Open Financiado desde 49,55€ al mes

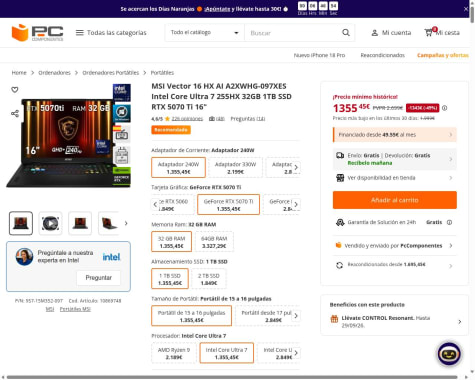point(395,135)
